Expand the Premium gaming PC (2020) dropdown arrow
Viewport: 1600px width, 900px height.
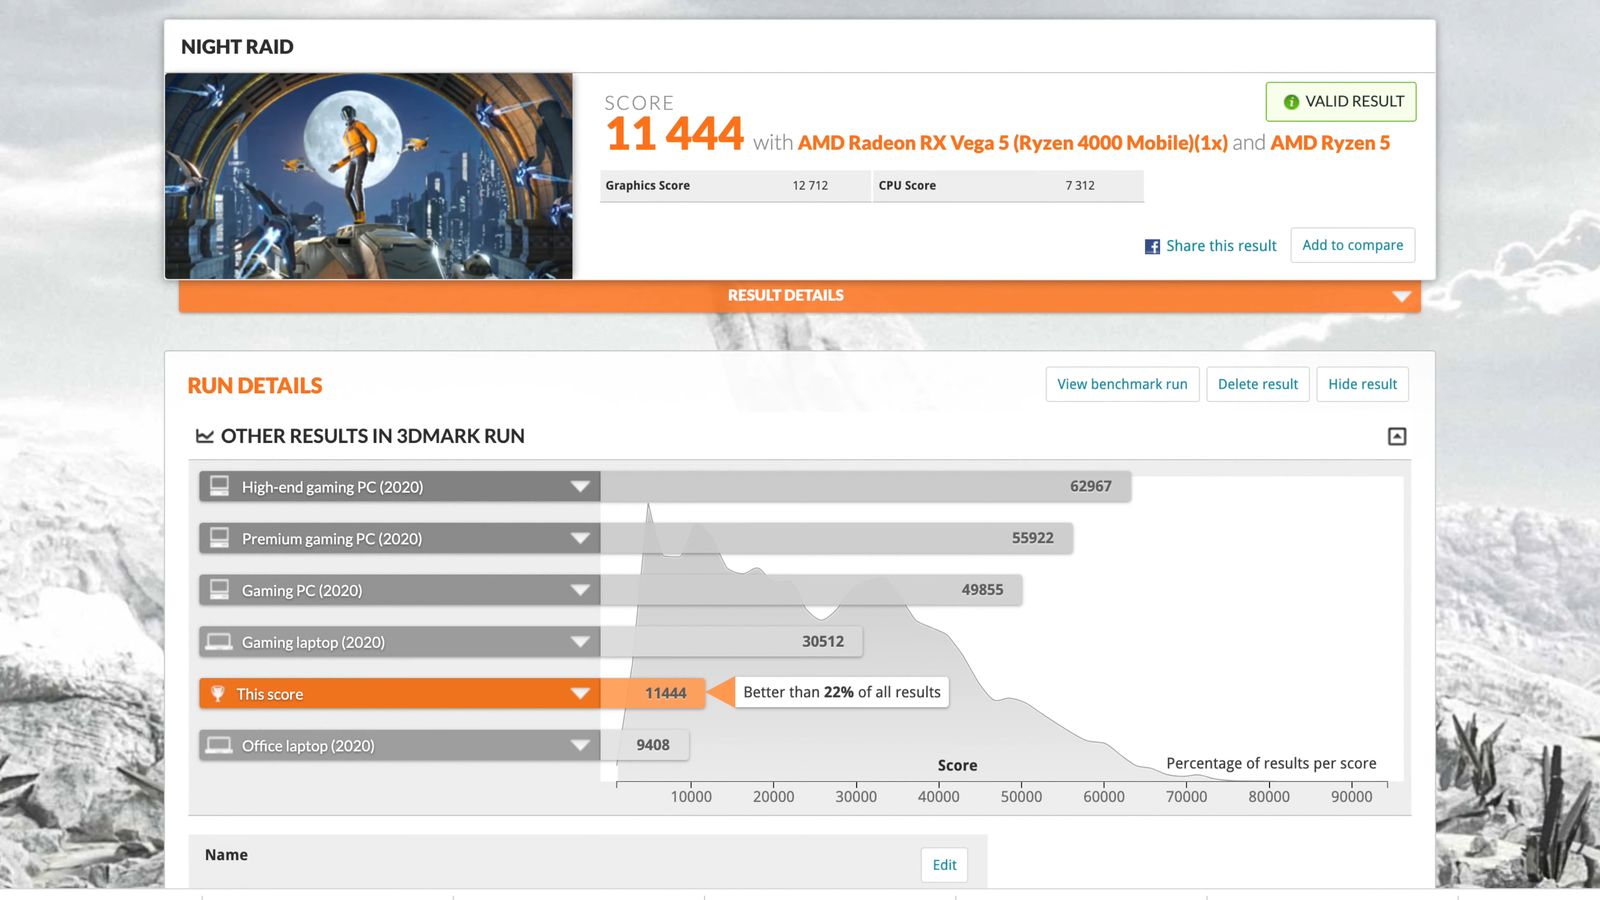(x=580, y=539)
